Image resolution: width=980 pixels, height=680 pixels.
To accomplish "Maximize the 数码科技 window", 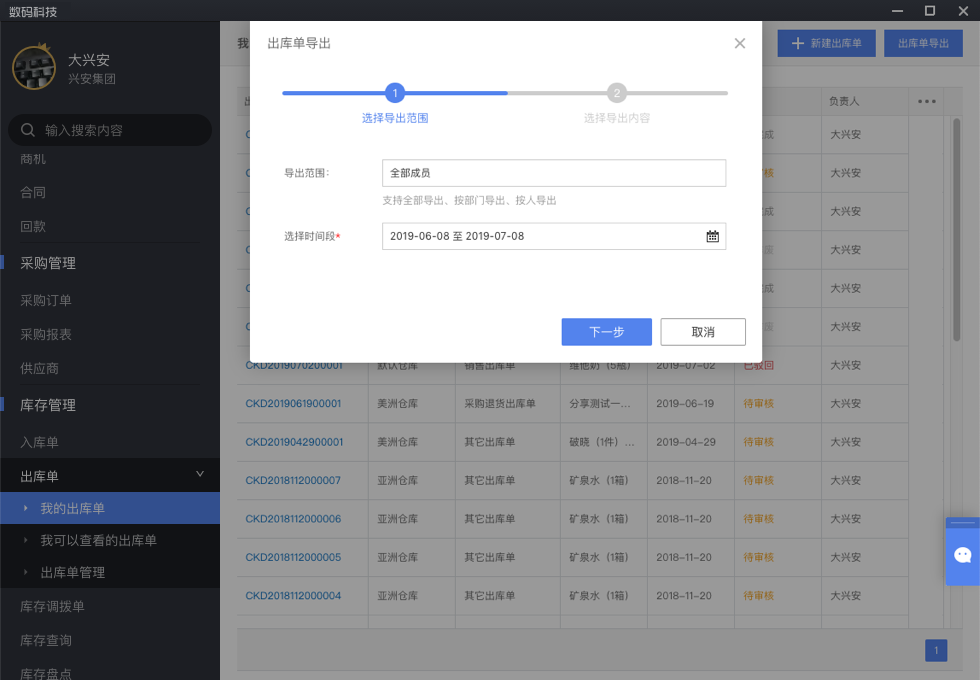I will coord(930,11).
